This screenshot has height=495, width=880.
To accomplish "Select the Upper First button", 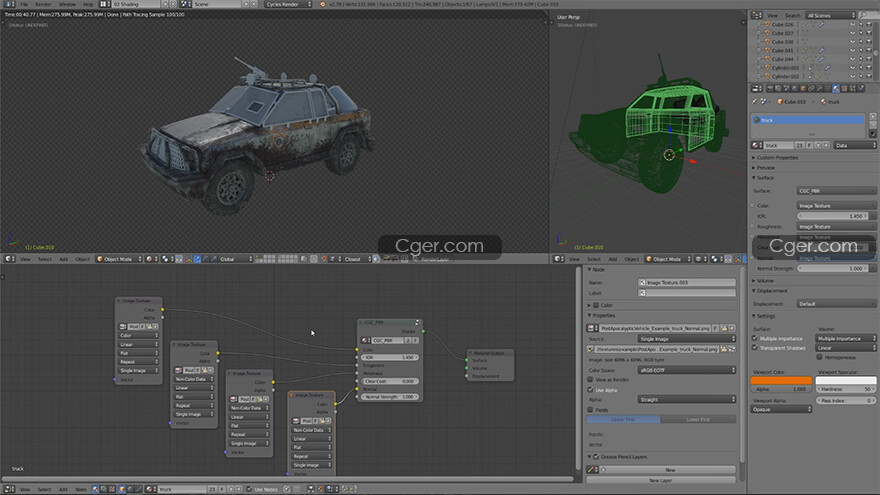I will click(624, 419).
